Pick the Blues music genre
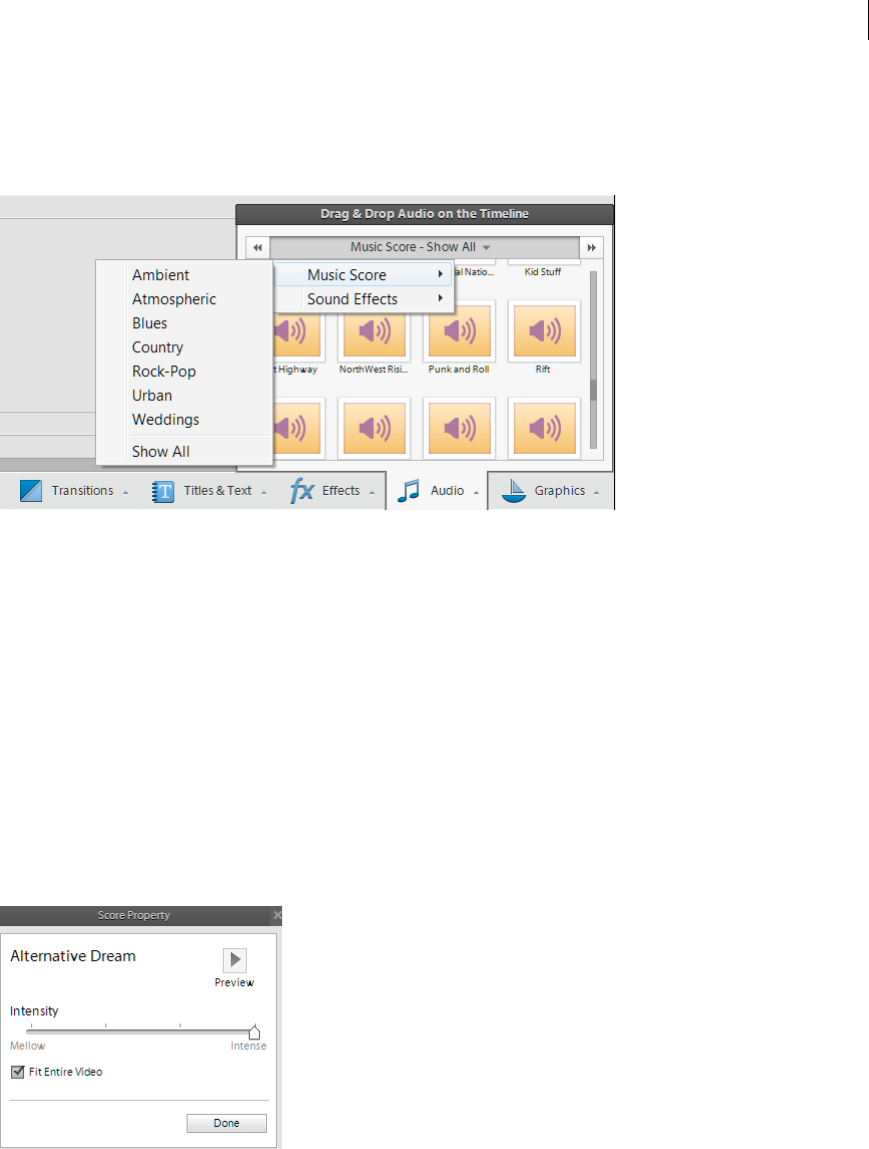The image size is (869, 1149). (149, 323)
